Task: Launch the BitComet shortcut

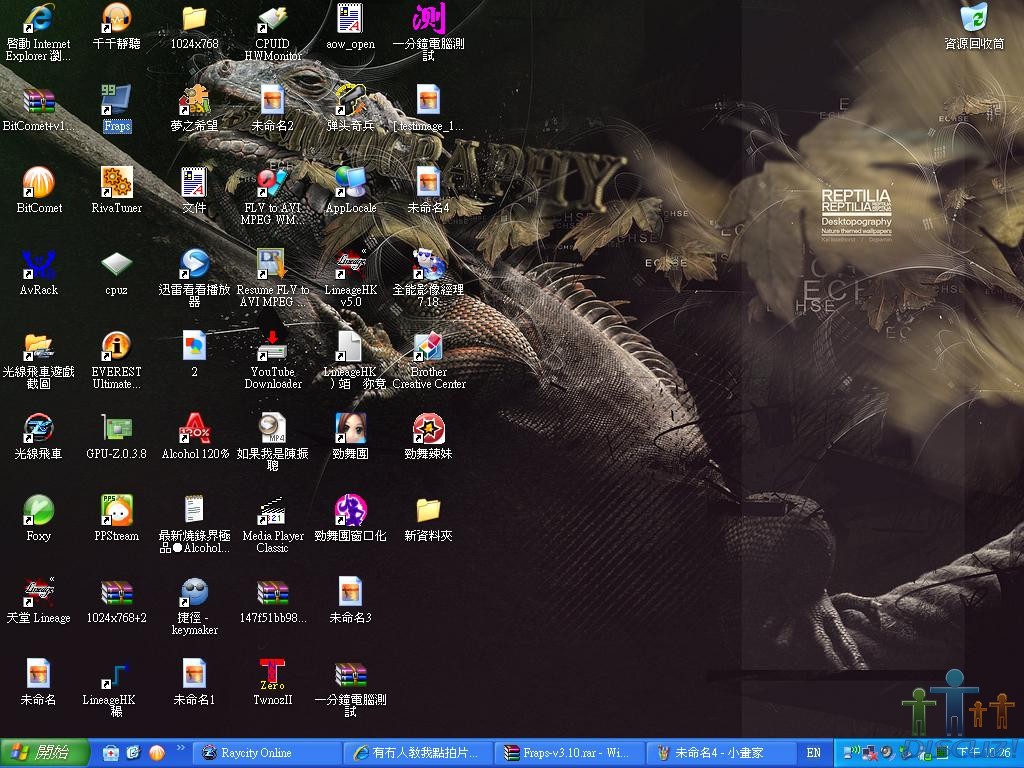Action: point(39,182)
